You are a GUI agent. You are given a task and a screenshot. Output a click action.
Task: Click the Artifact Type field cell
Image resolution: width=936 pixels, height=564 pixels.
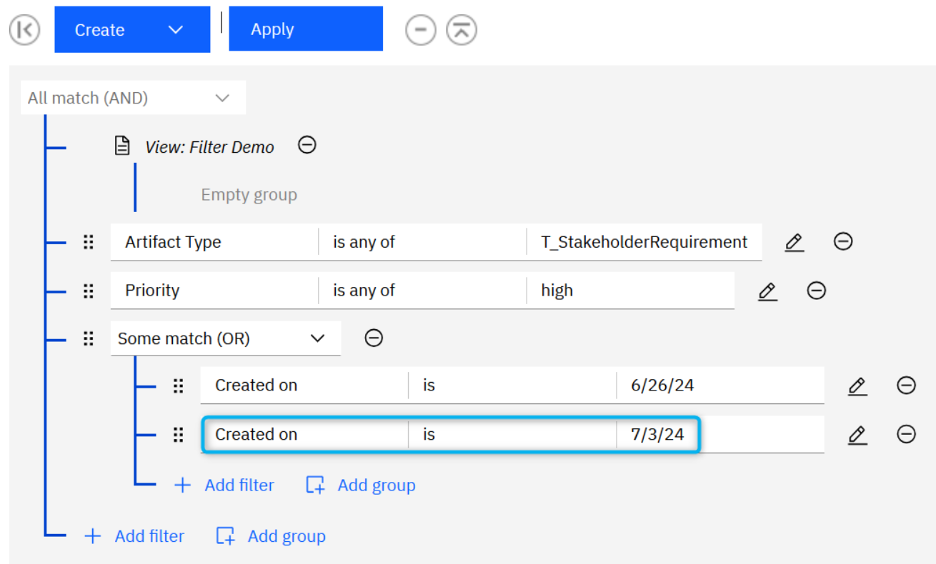(x=214, y=242)
